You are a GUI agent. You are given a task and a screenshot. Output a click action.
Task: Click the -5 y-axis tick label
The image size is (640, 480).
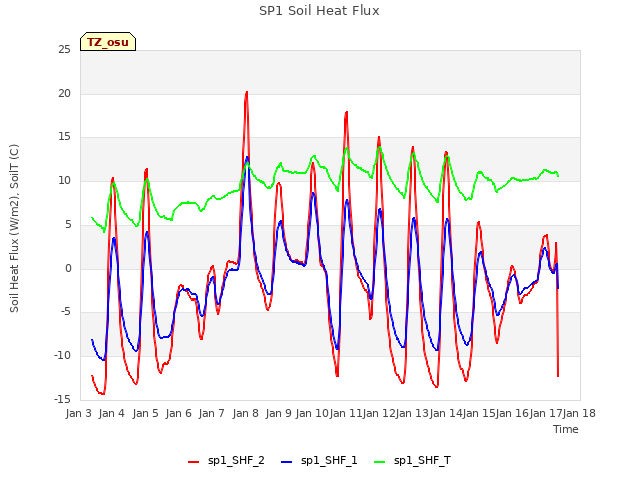(65, 312)
